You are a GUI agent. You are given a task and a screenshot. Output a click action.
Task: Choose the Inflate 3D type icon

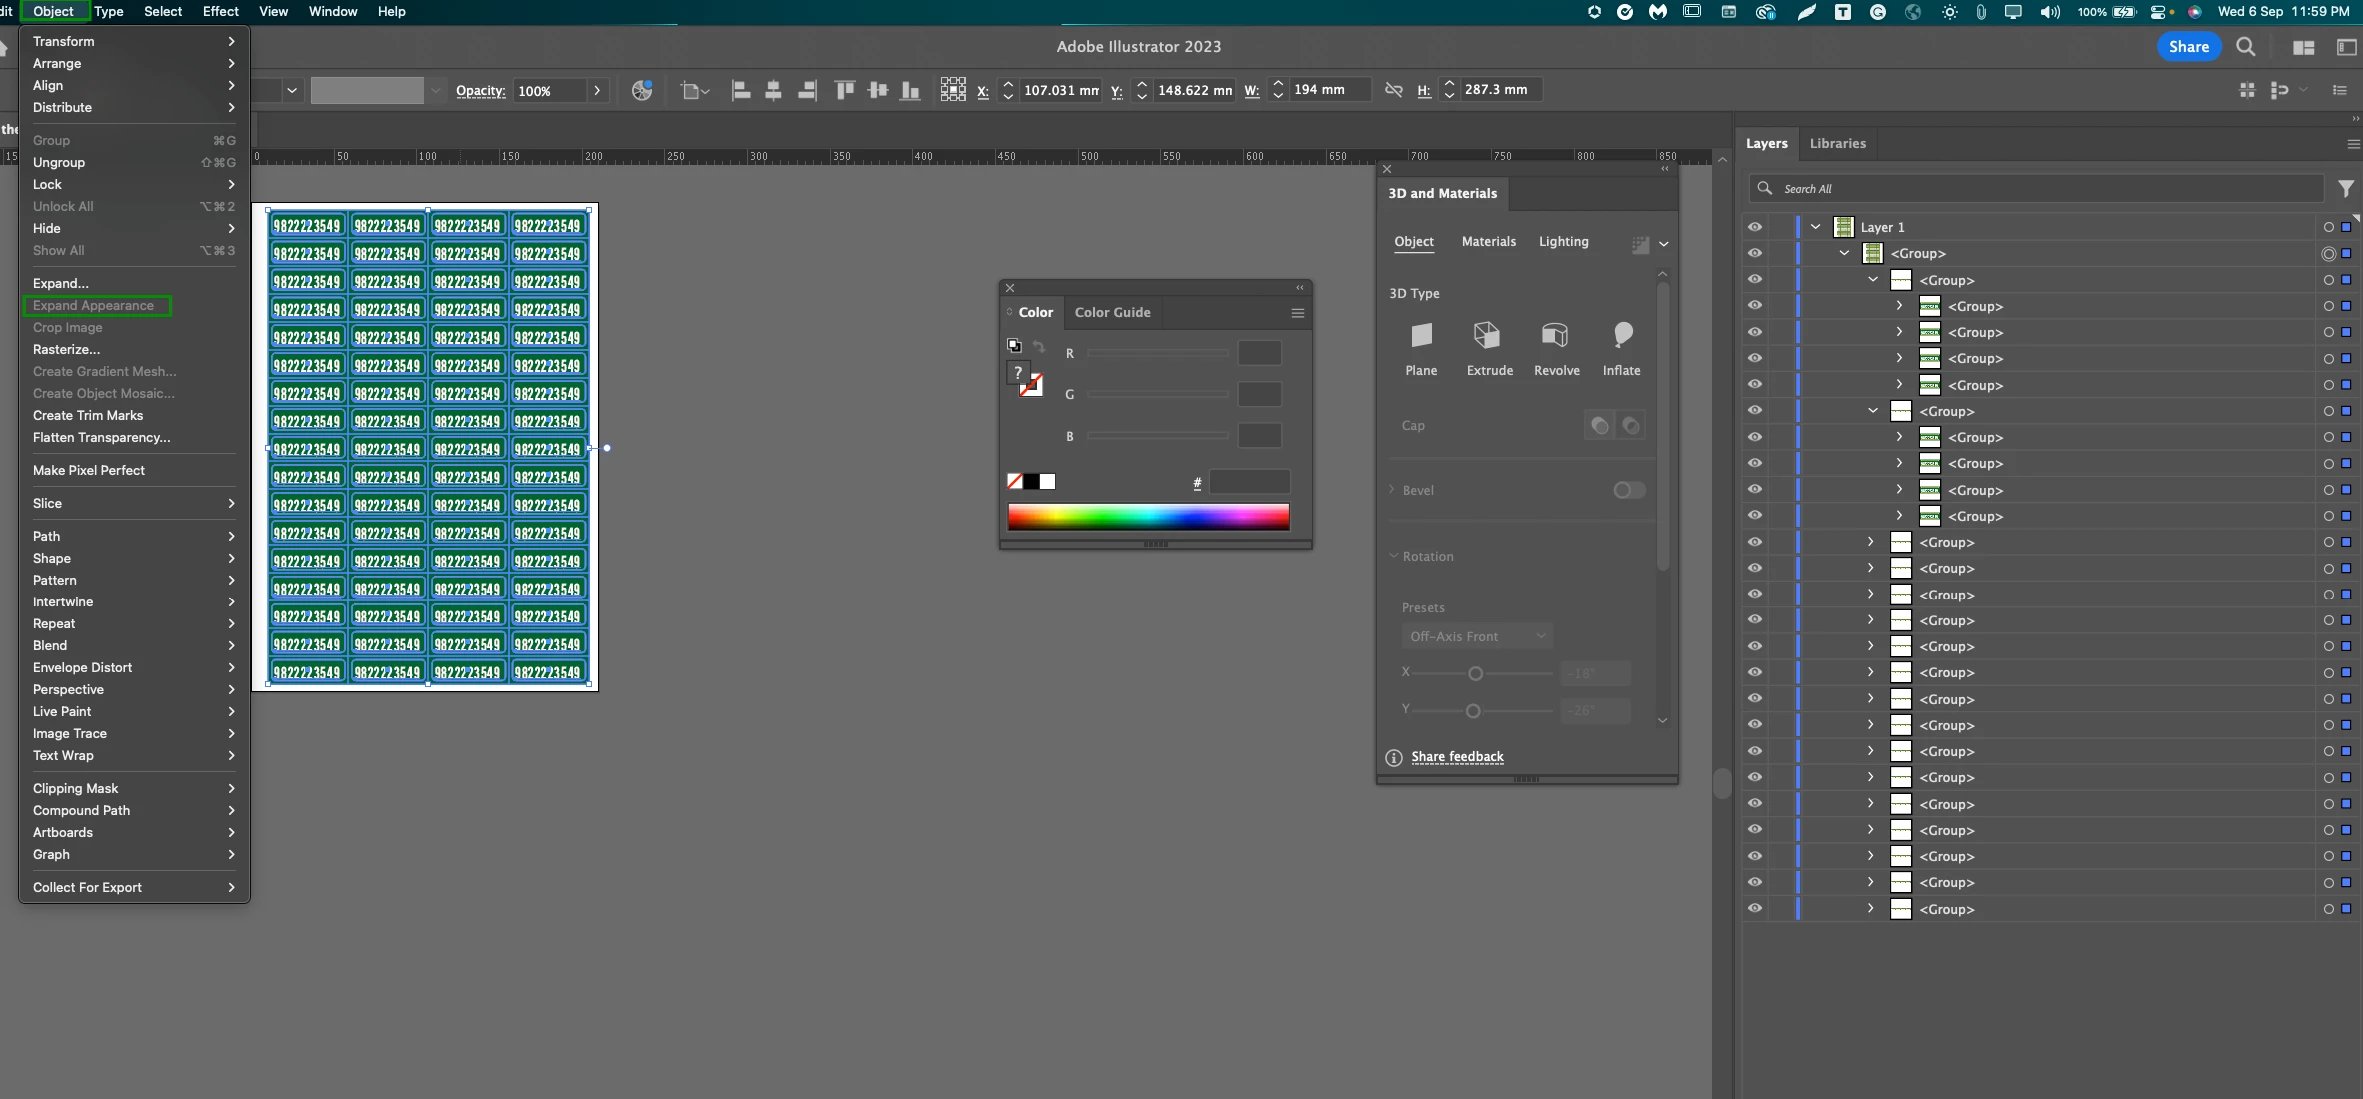(1621, 336)
